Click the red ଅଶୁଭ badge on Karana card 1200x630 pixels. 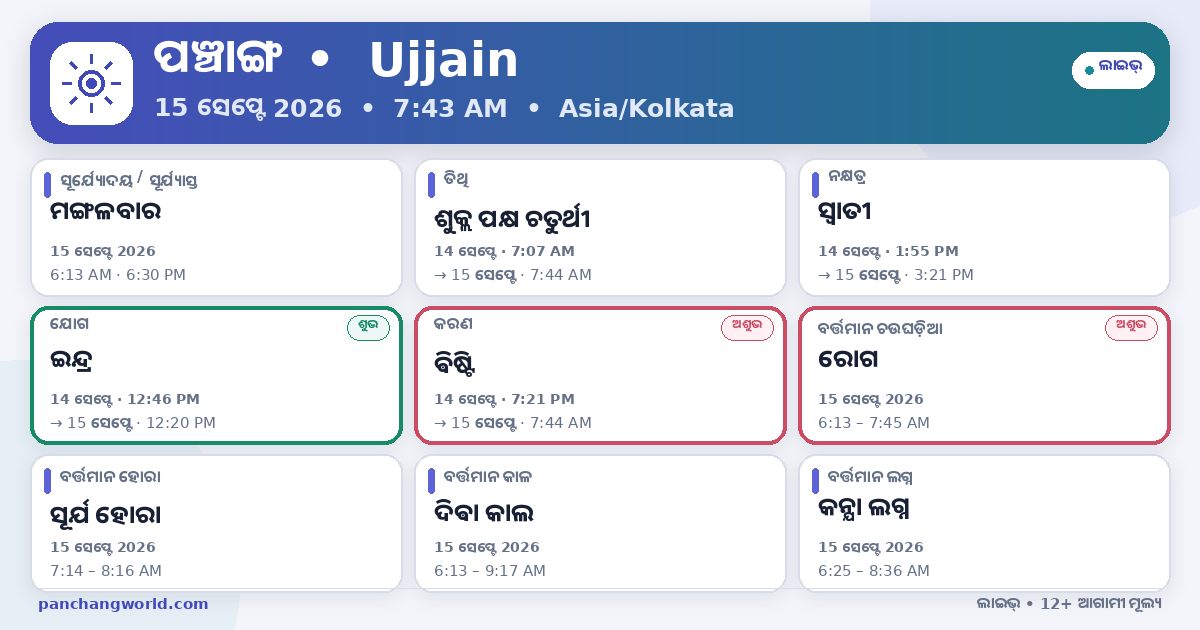[x=747, y=328]
